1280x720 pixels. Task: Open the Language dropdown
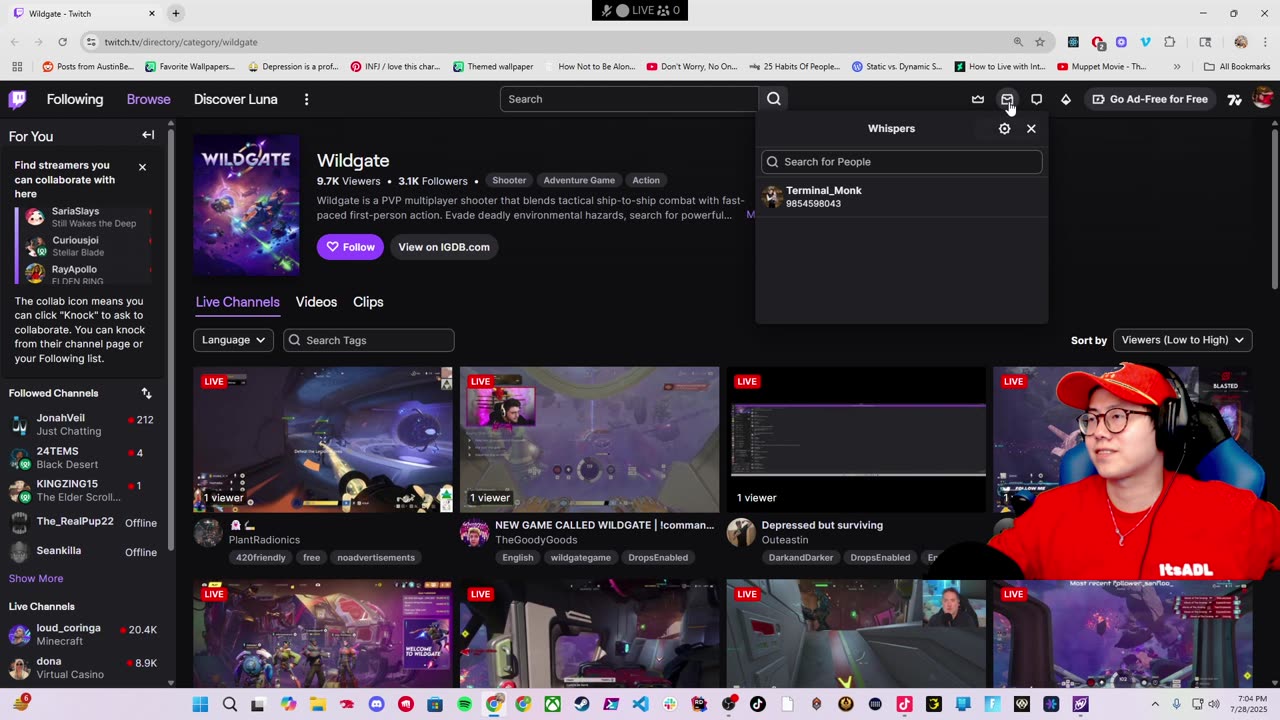click(x=233, y=340)
